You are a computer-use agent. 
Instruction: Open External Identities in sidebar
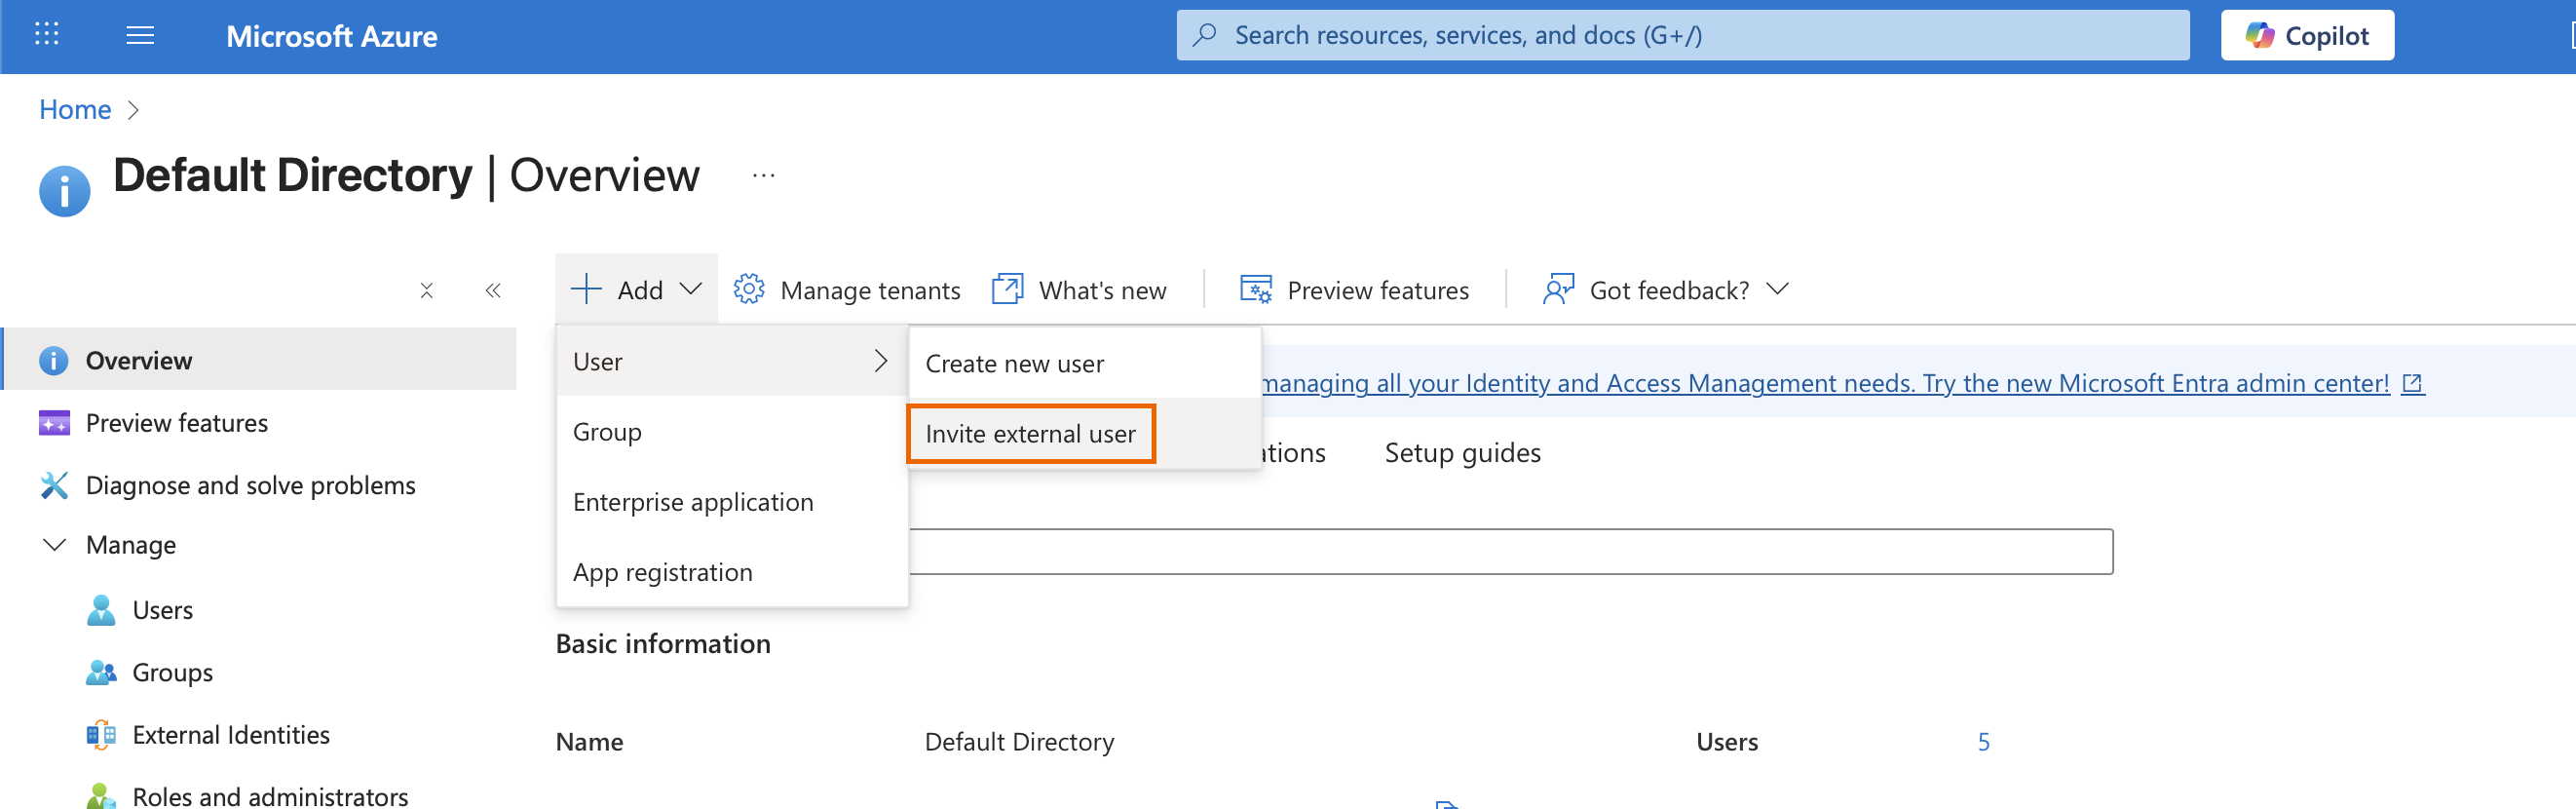(x=230, y=735)
